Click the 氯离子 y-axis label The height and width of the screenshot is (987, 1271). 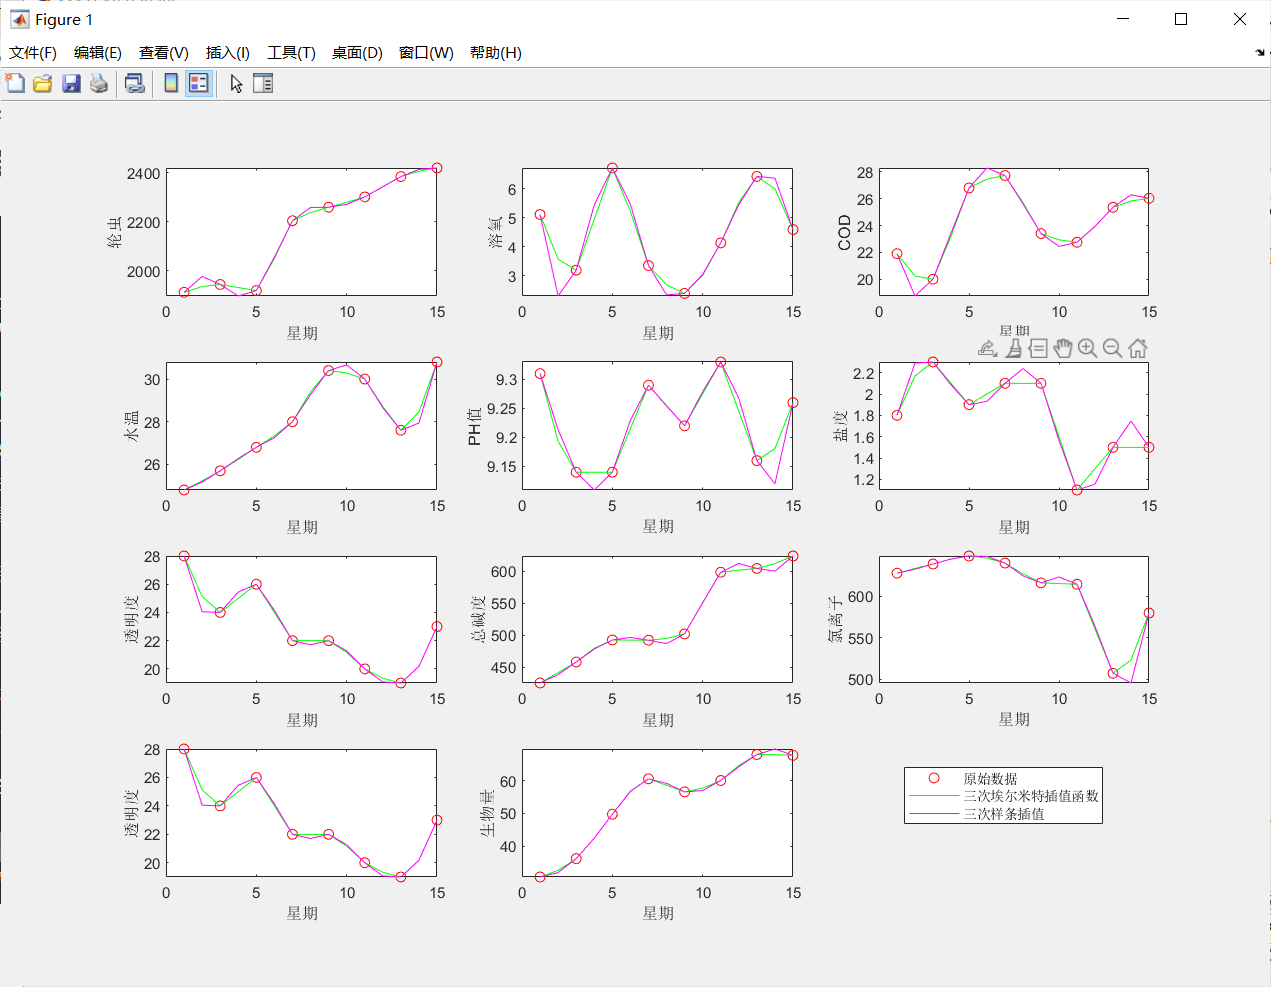836,619
